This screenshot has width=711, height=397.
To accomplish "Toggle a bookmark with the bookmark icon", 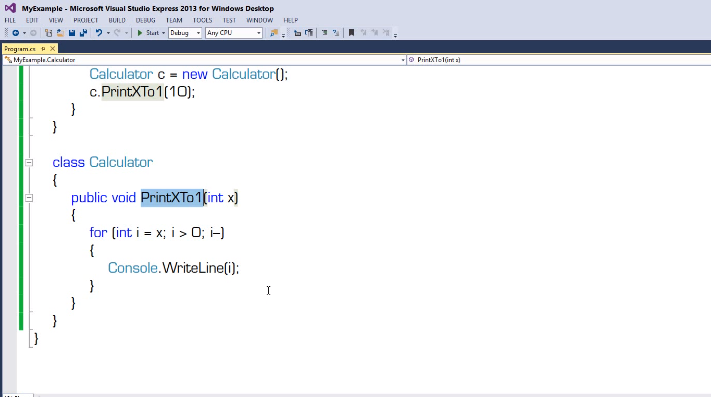I will pos(351,33).
